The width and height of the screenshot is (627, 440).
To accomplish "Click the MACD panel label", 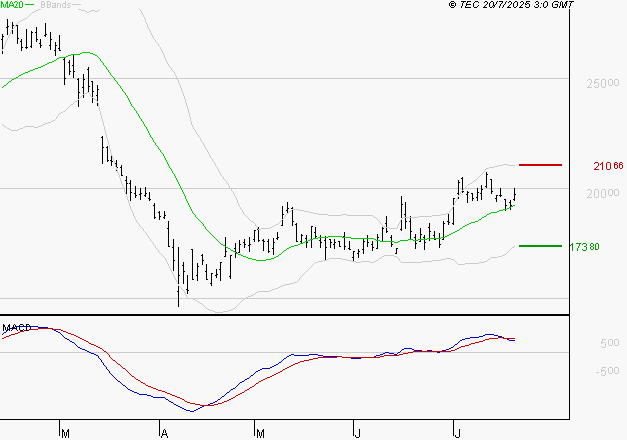I will 16,328.
